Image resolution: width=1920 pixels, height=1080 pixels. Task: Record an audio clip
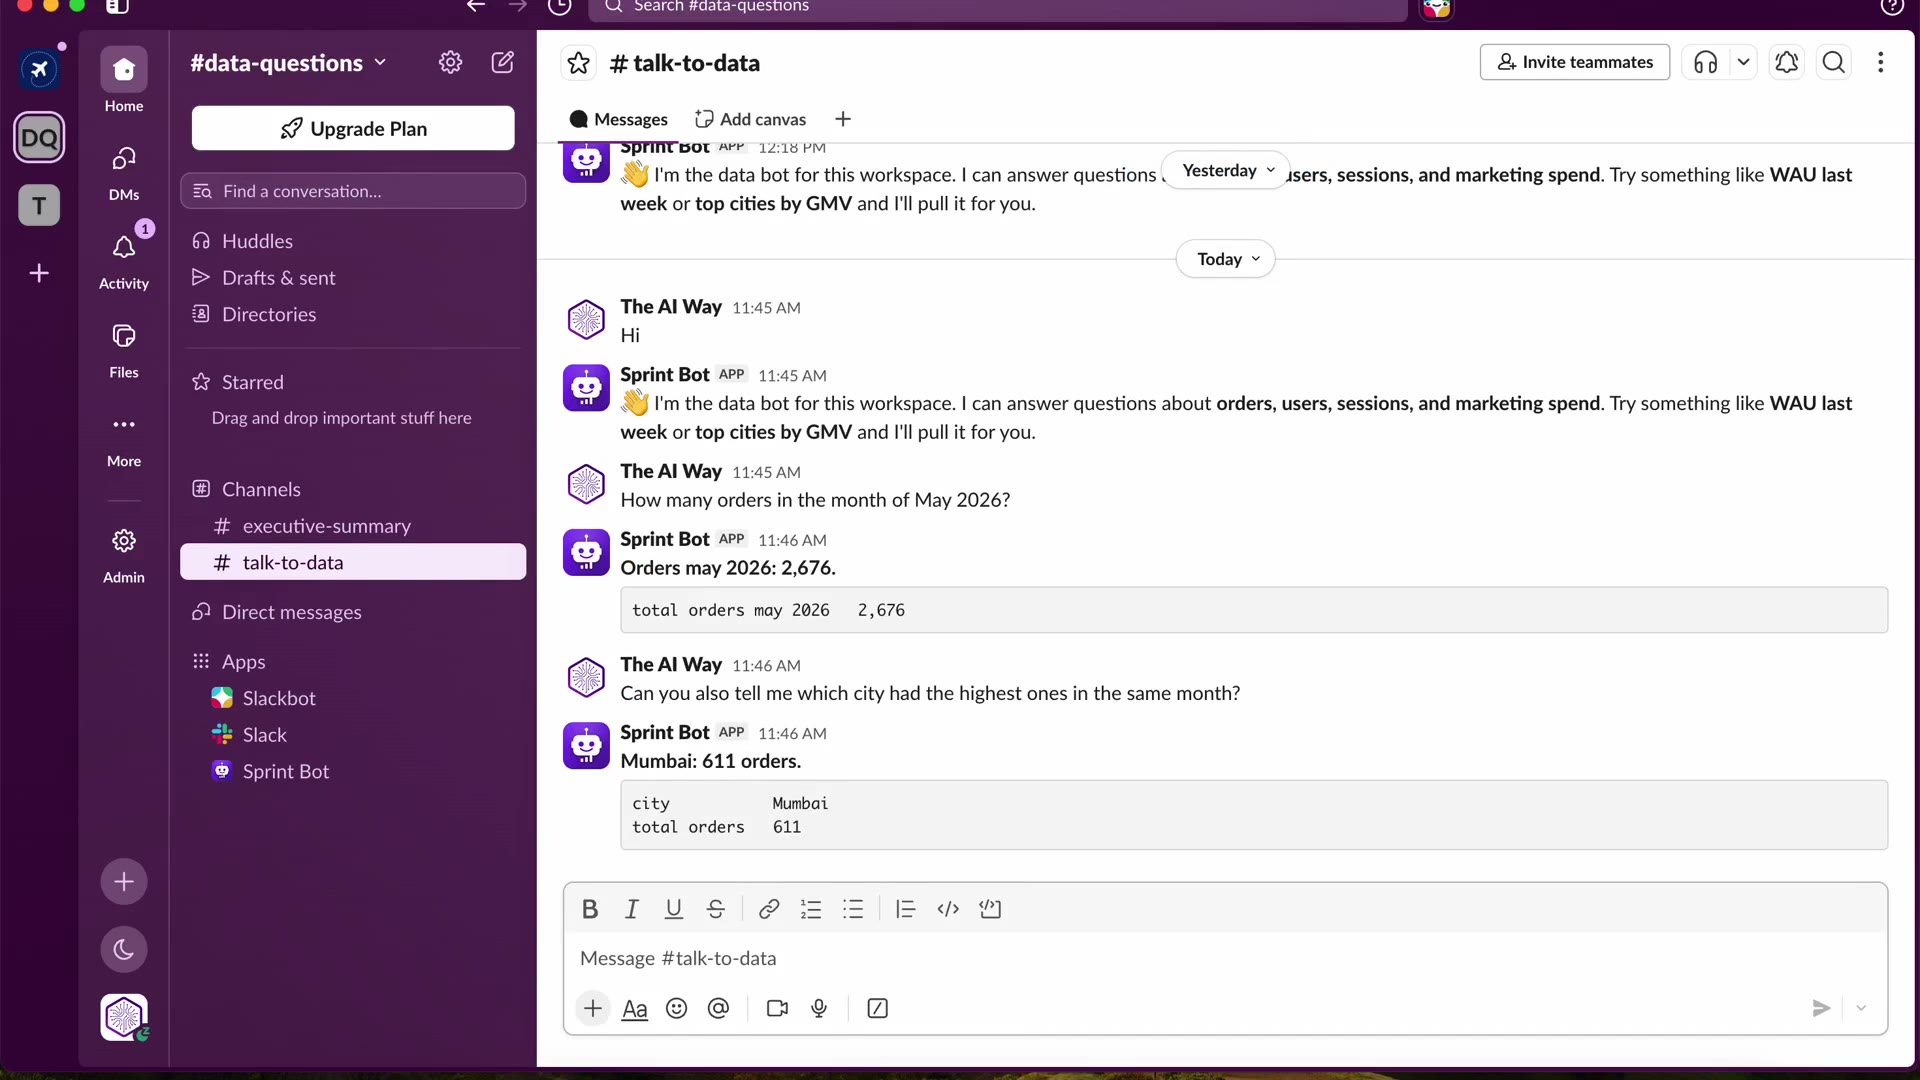819,1008
